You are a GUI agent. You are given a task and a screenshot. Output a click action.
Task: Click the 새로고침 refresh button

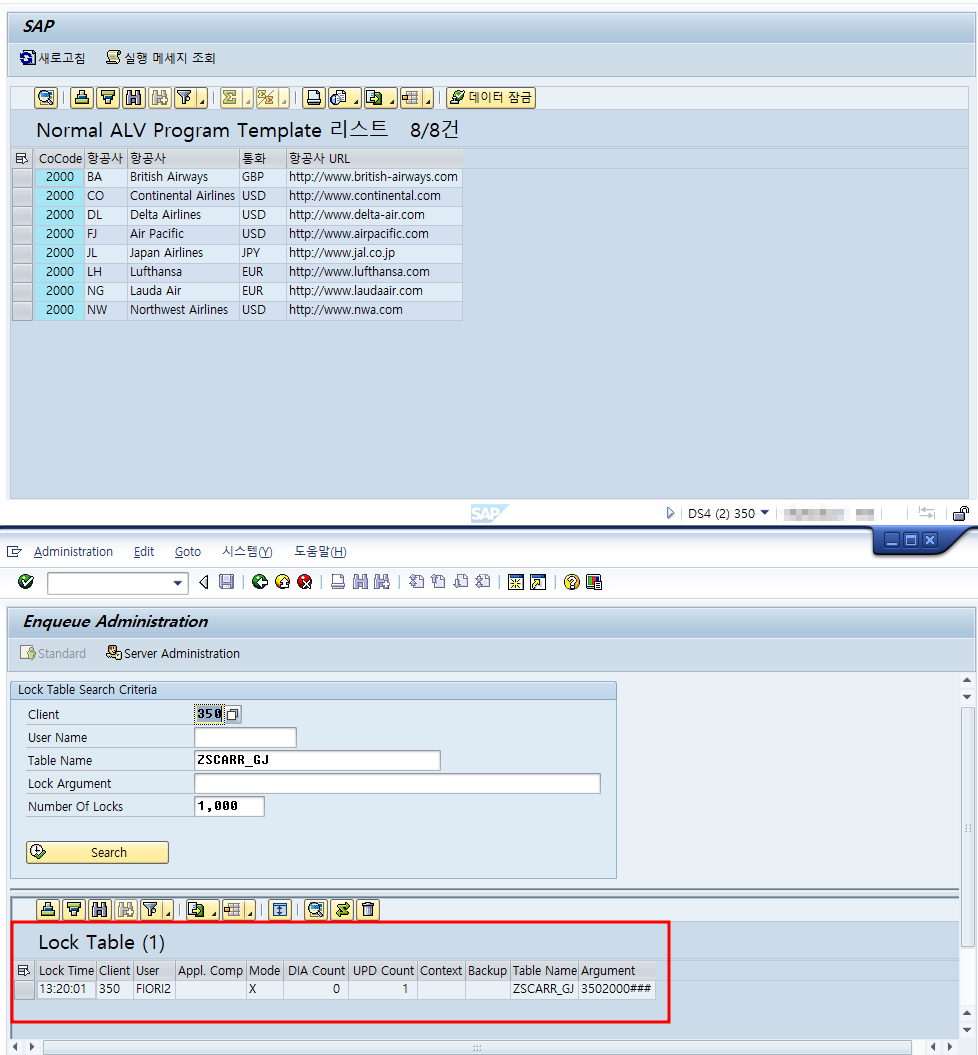(52, 58)
